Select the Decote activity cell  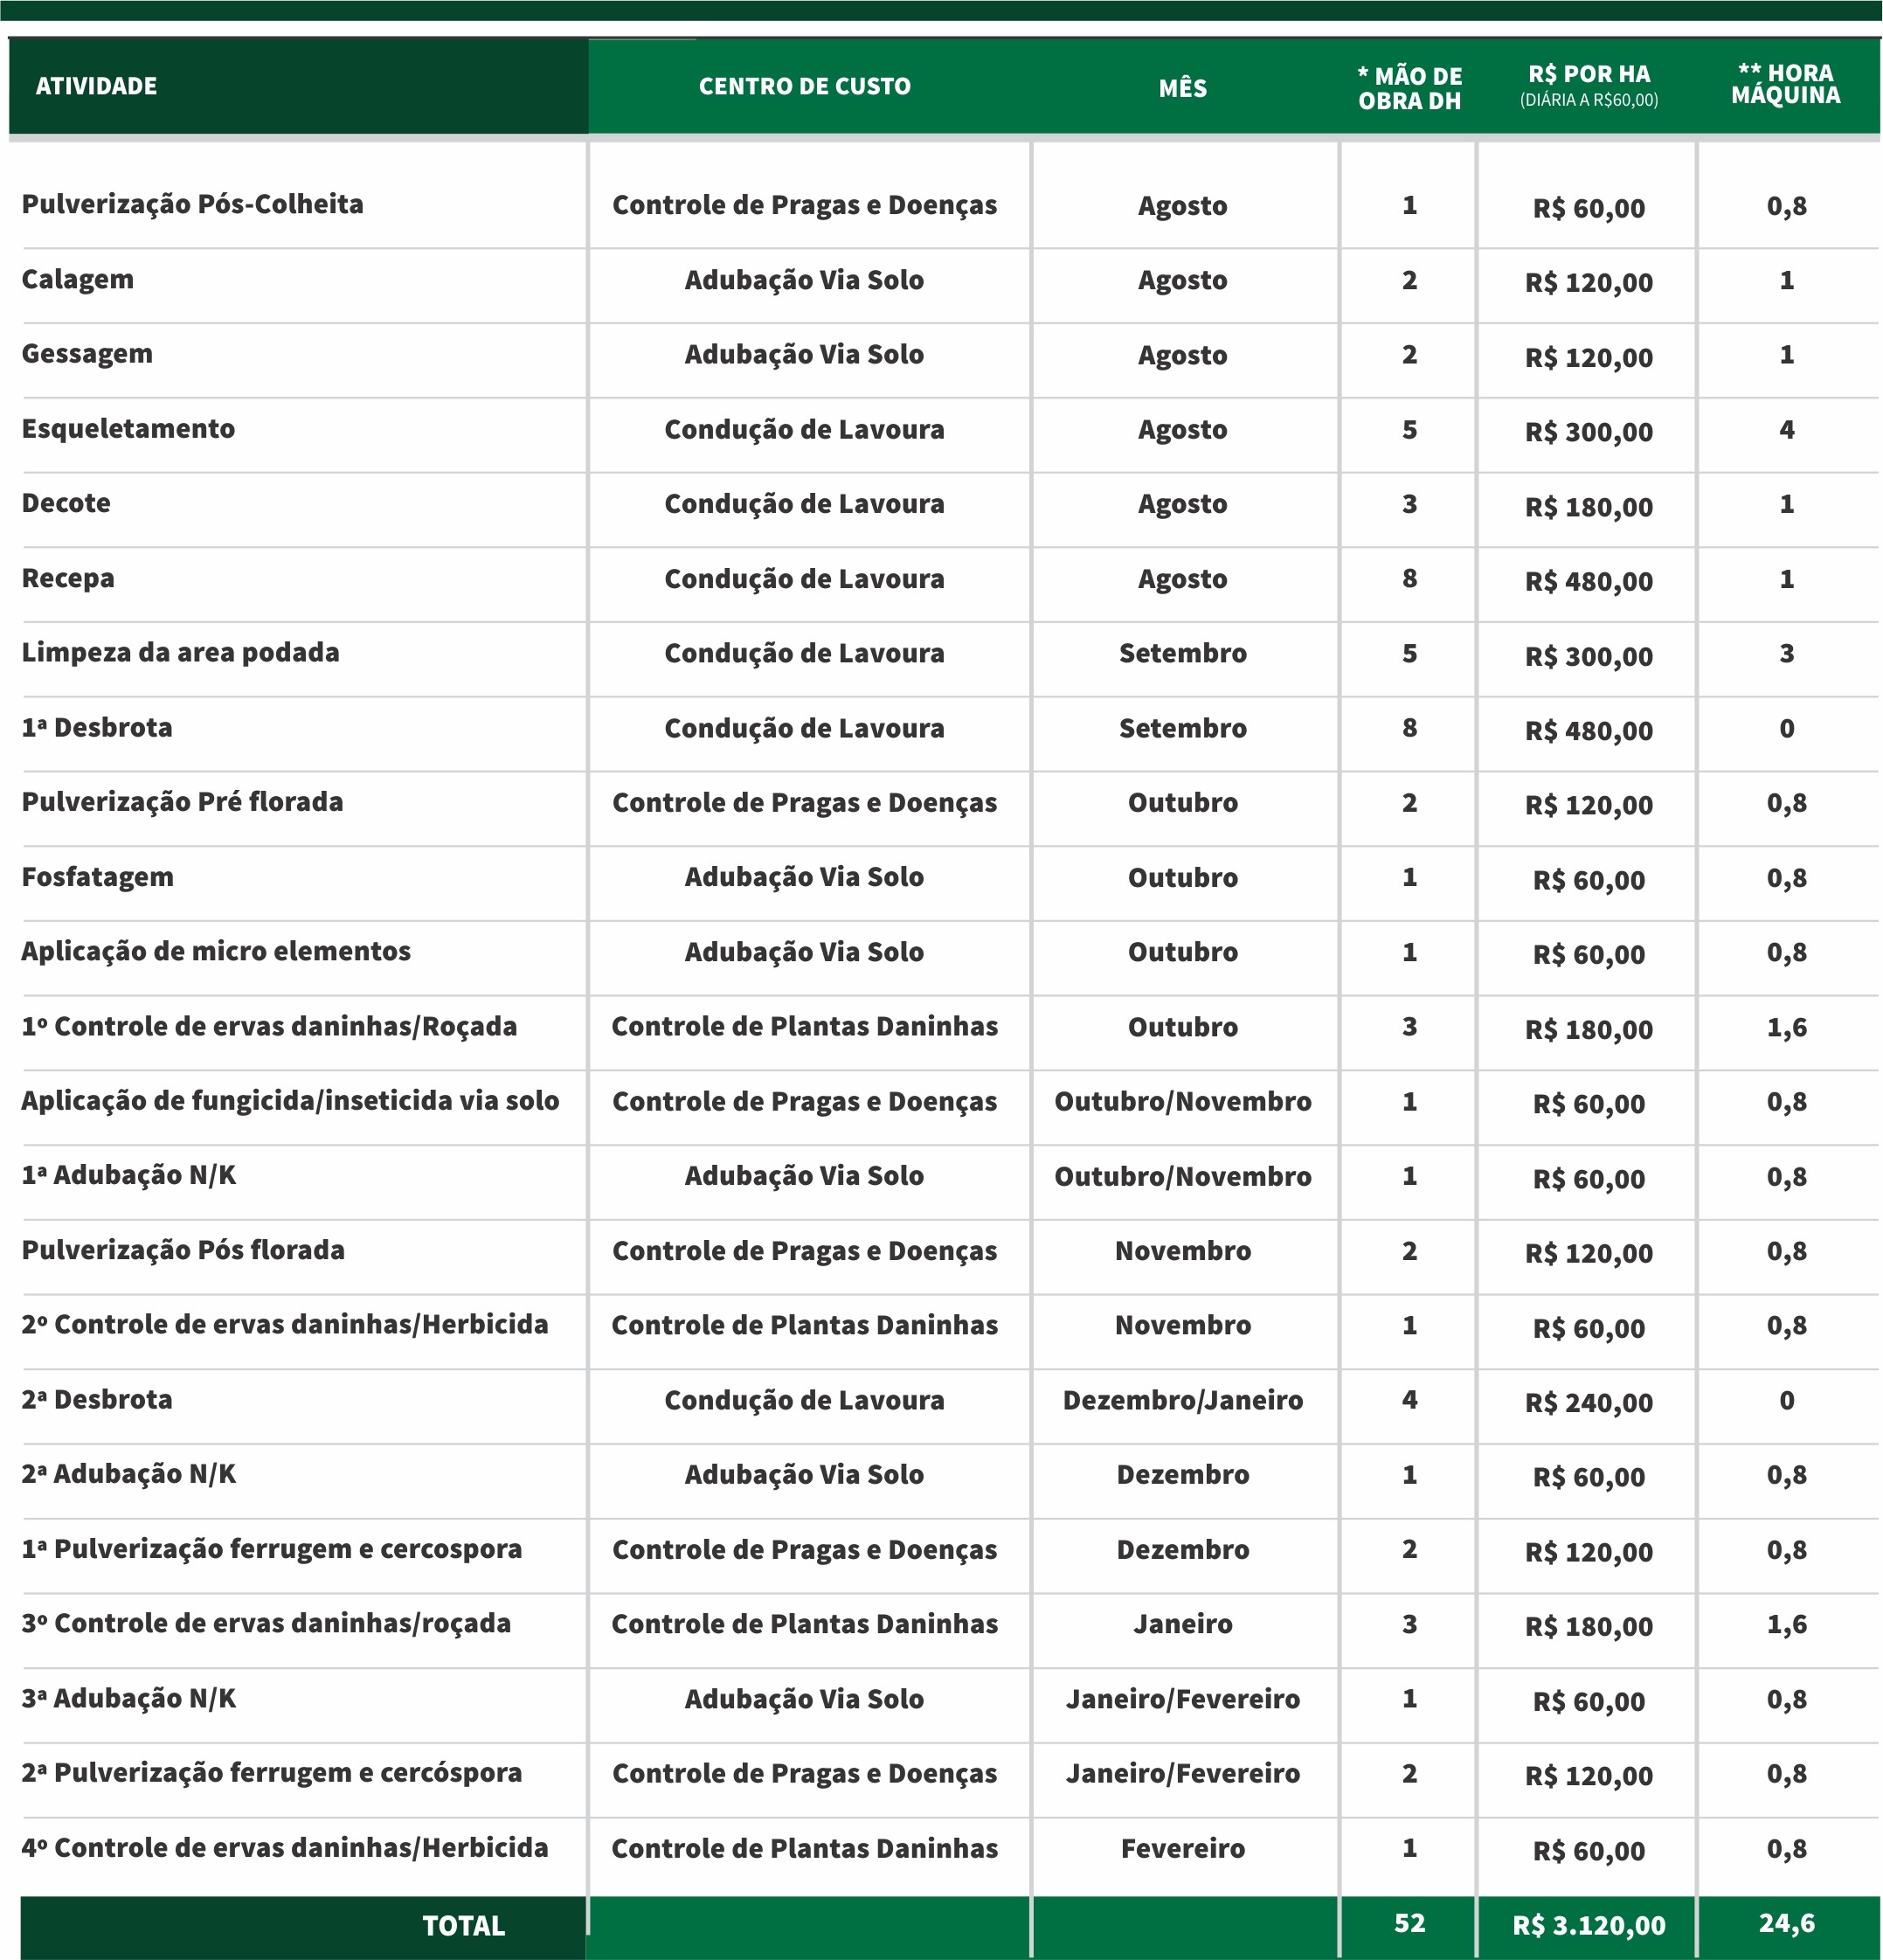(x=66, y=503)
